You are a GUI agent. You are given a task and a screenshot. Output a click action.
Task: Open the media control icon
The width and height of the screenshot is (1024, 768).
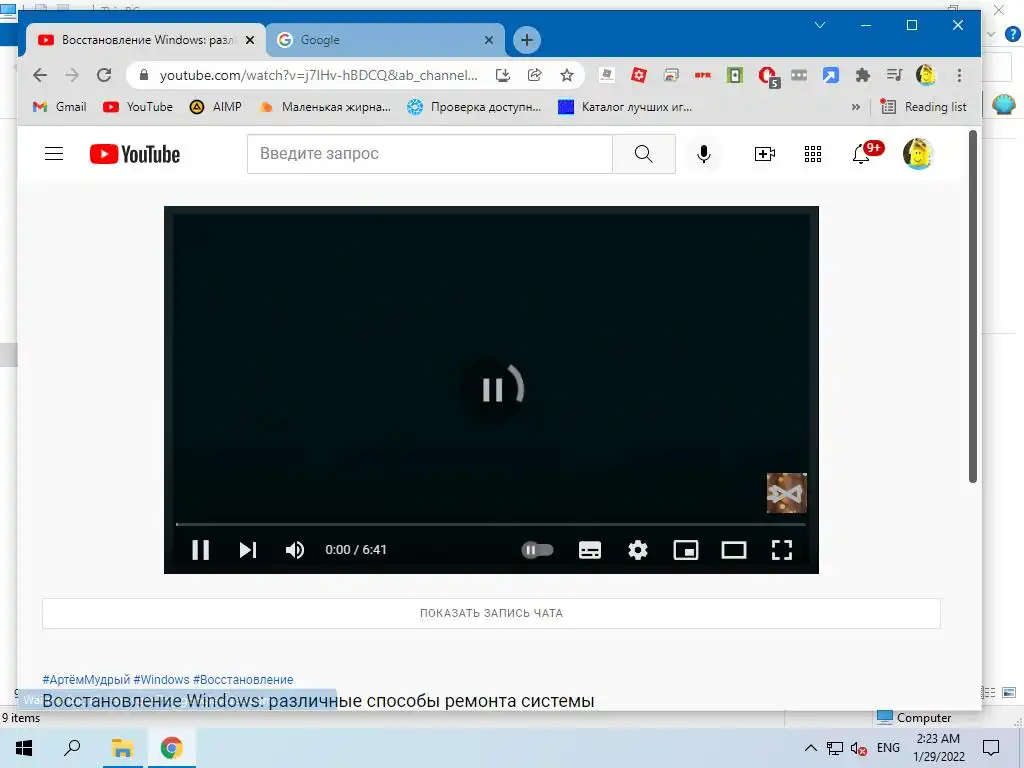click(894, 75)
